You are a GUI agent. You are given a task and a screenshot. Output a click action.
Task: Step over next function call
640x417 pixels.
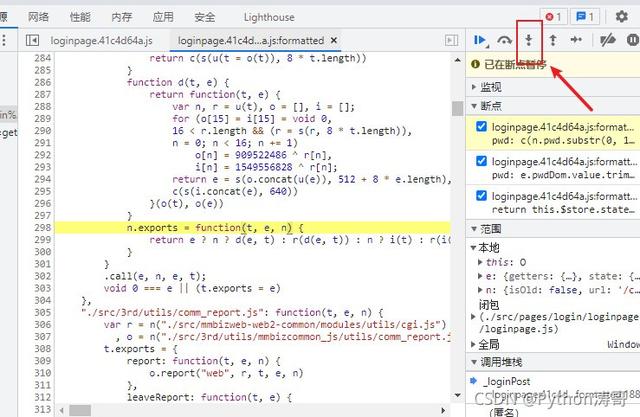point(505,40)
